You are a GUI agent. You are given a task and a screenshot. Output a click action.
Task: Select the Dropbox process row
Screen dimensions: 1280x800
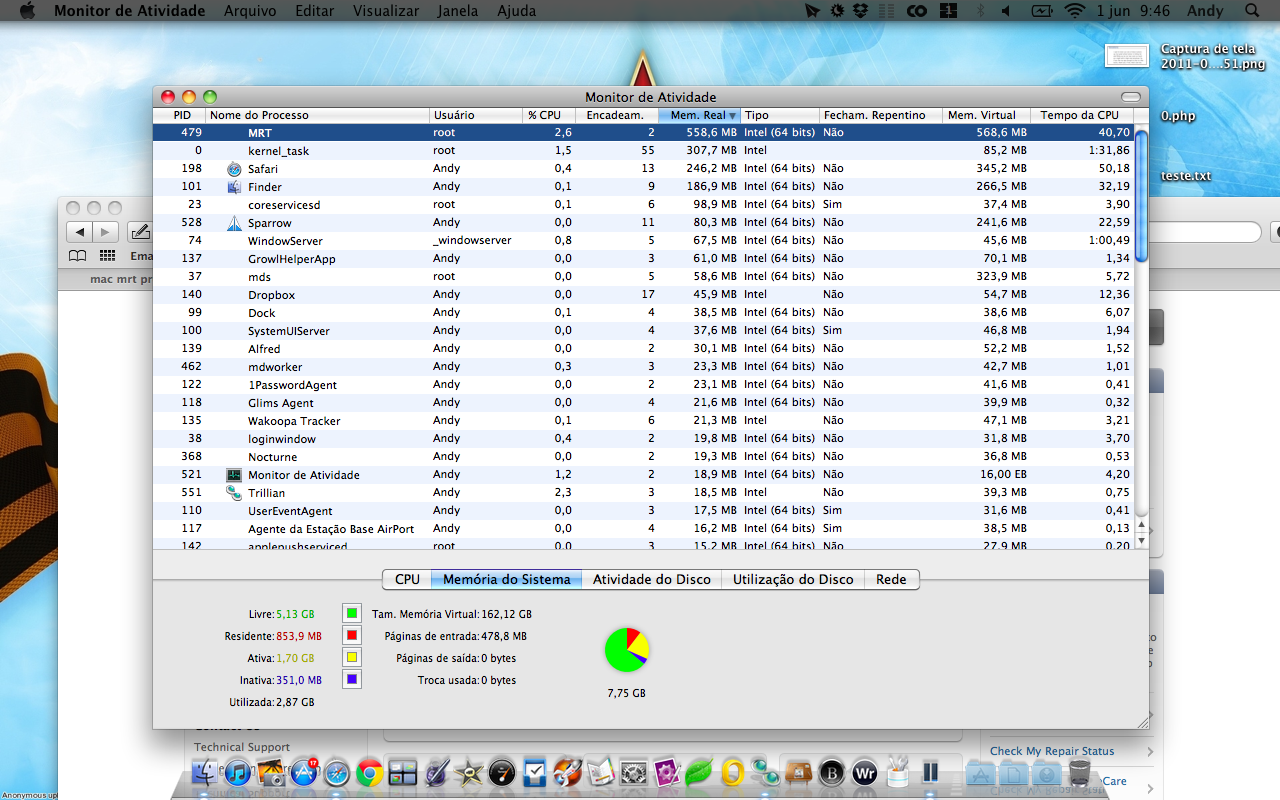tap(643, 295)
